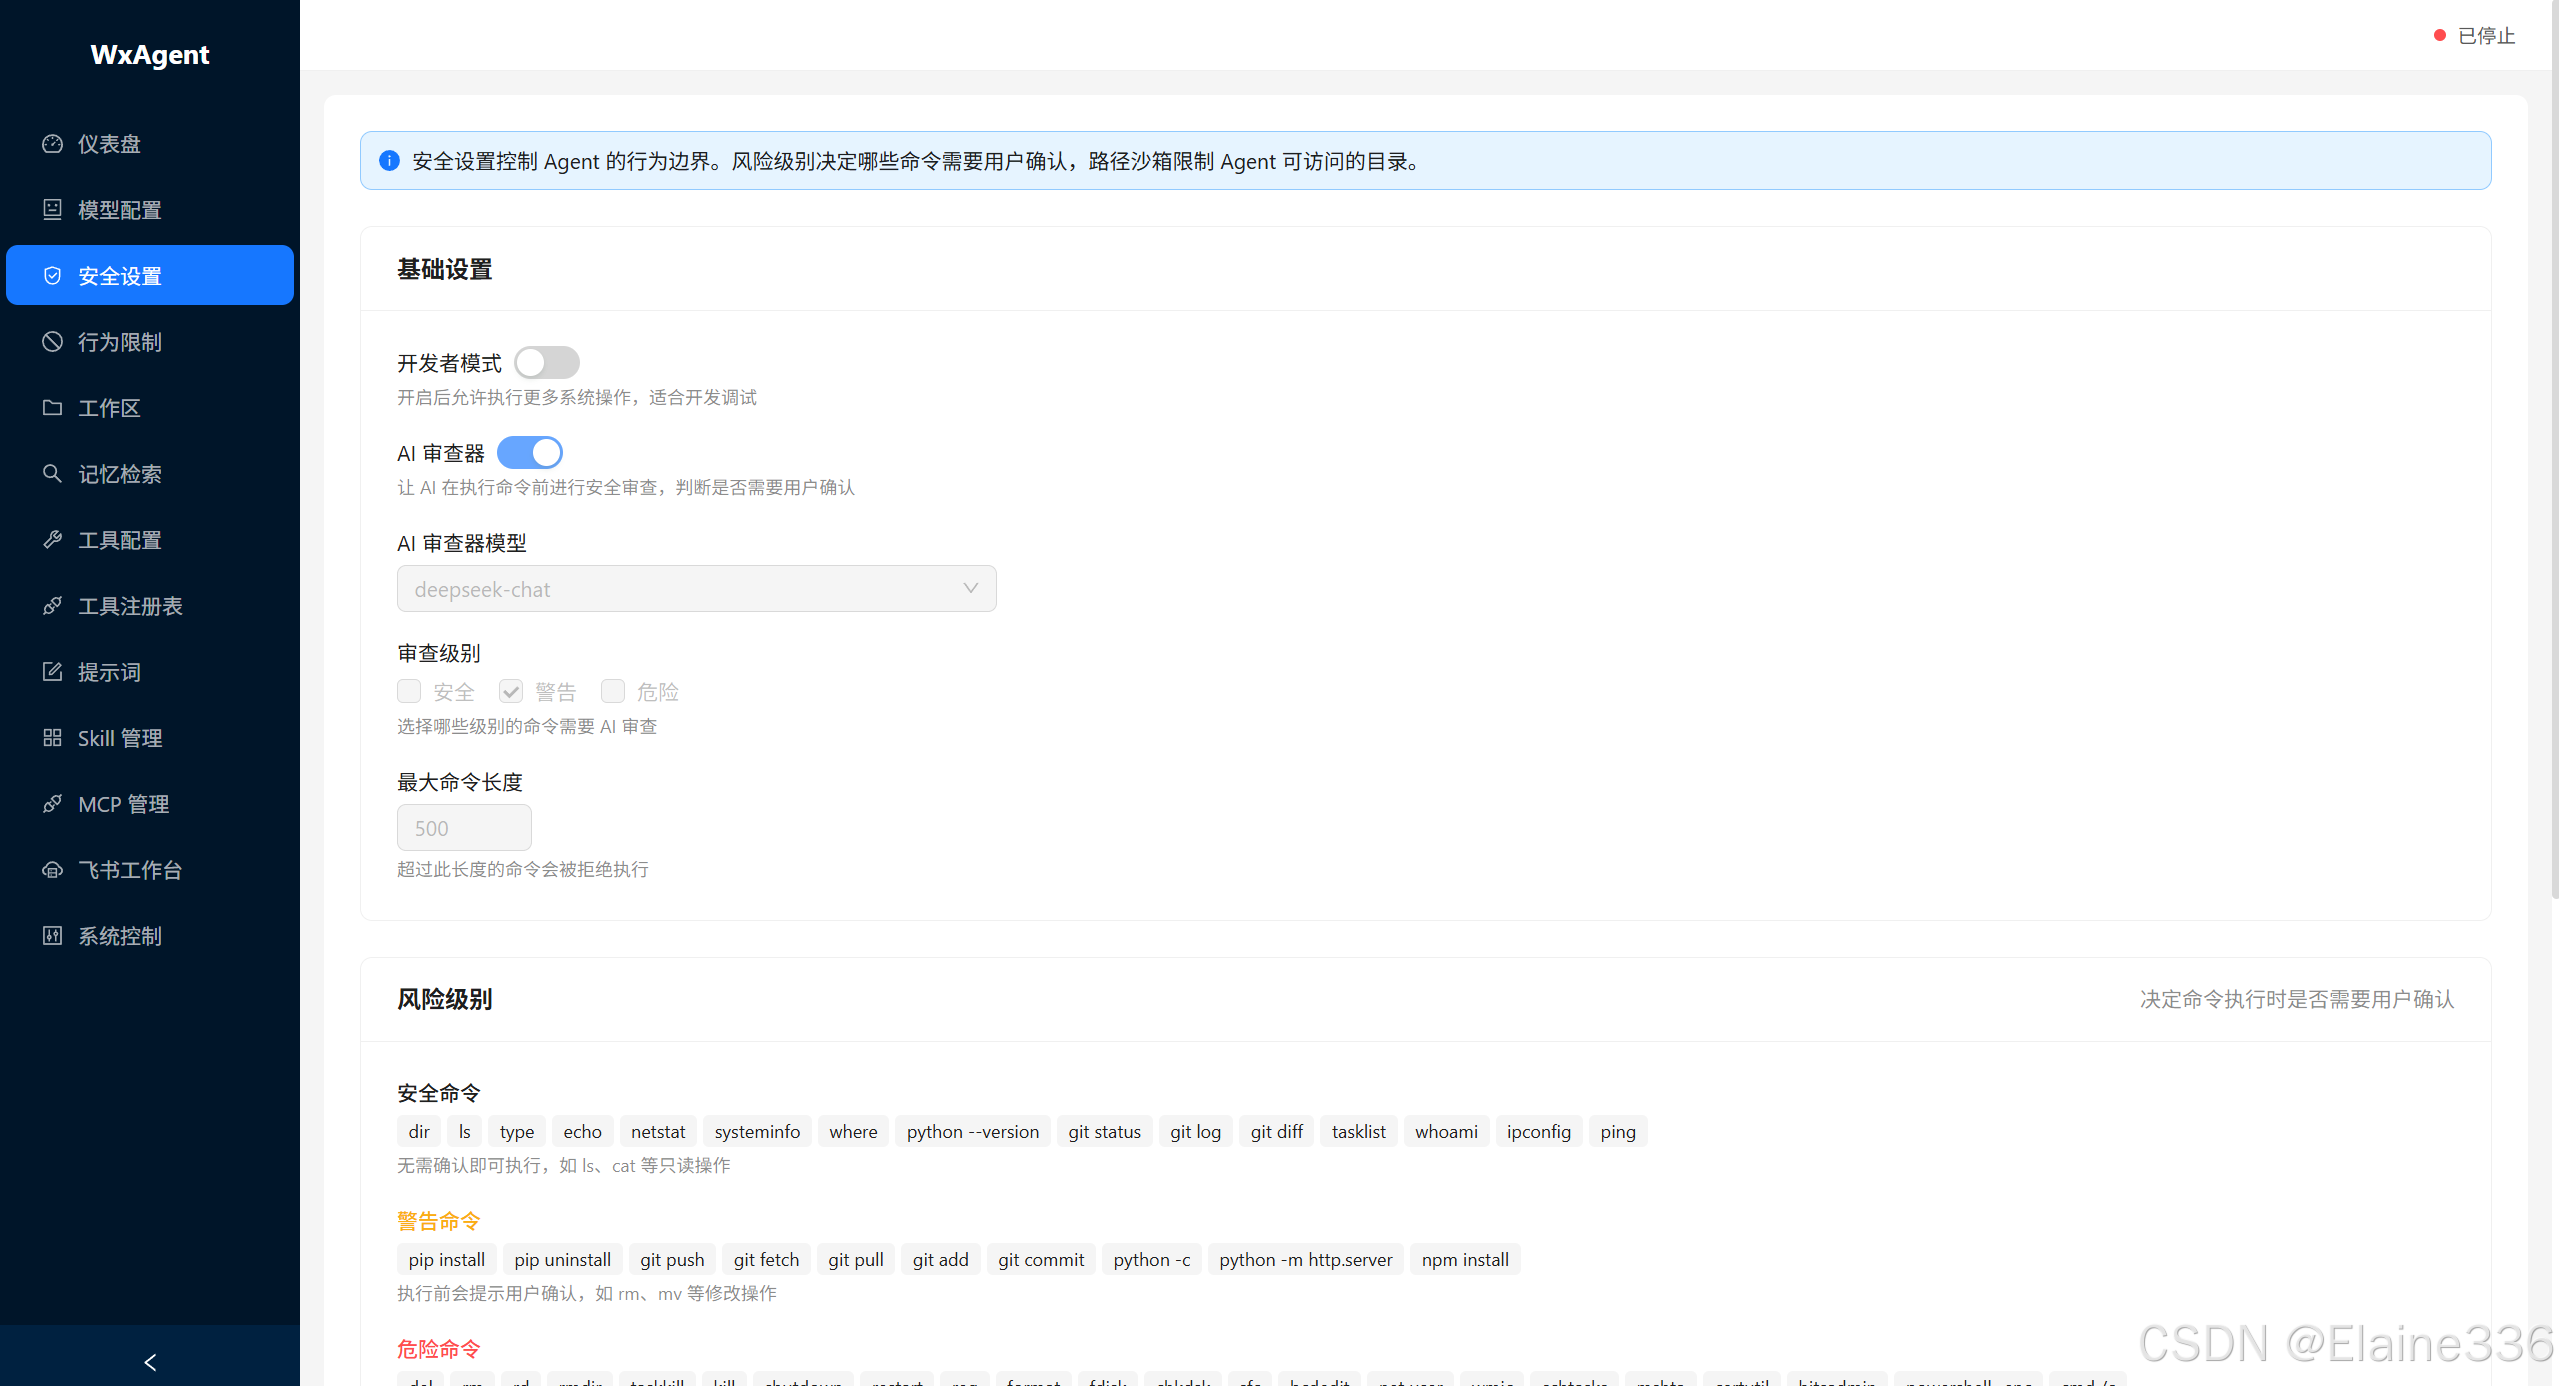The image size is (2559, 1386).
Task: Open the 仪表盘 menu item
Action: (x=150, y=143)
